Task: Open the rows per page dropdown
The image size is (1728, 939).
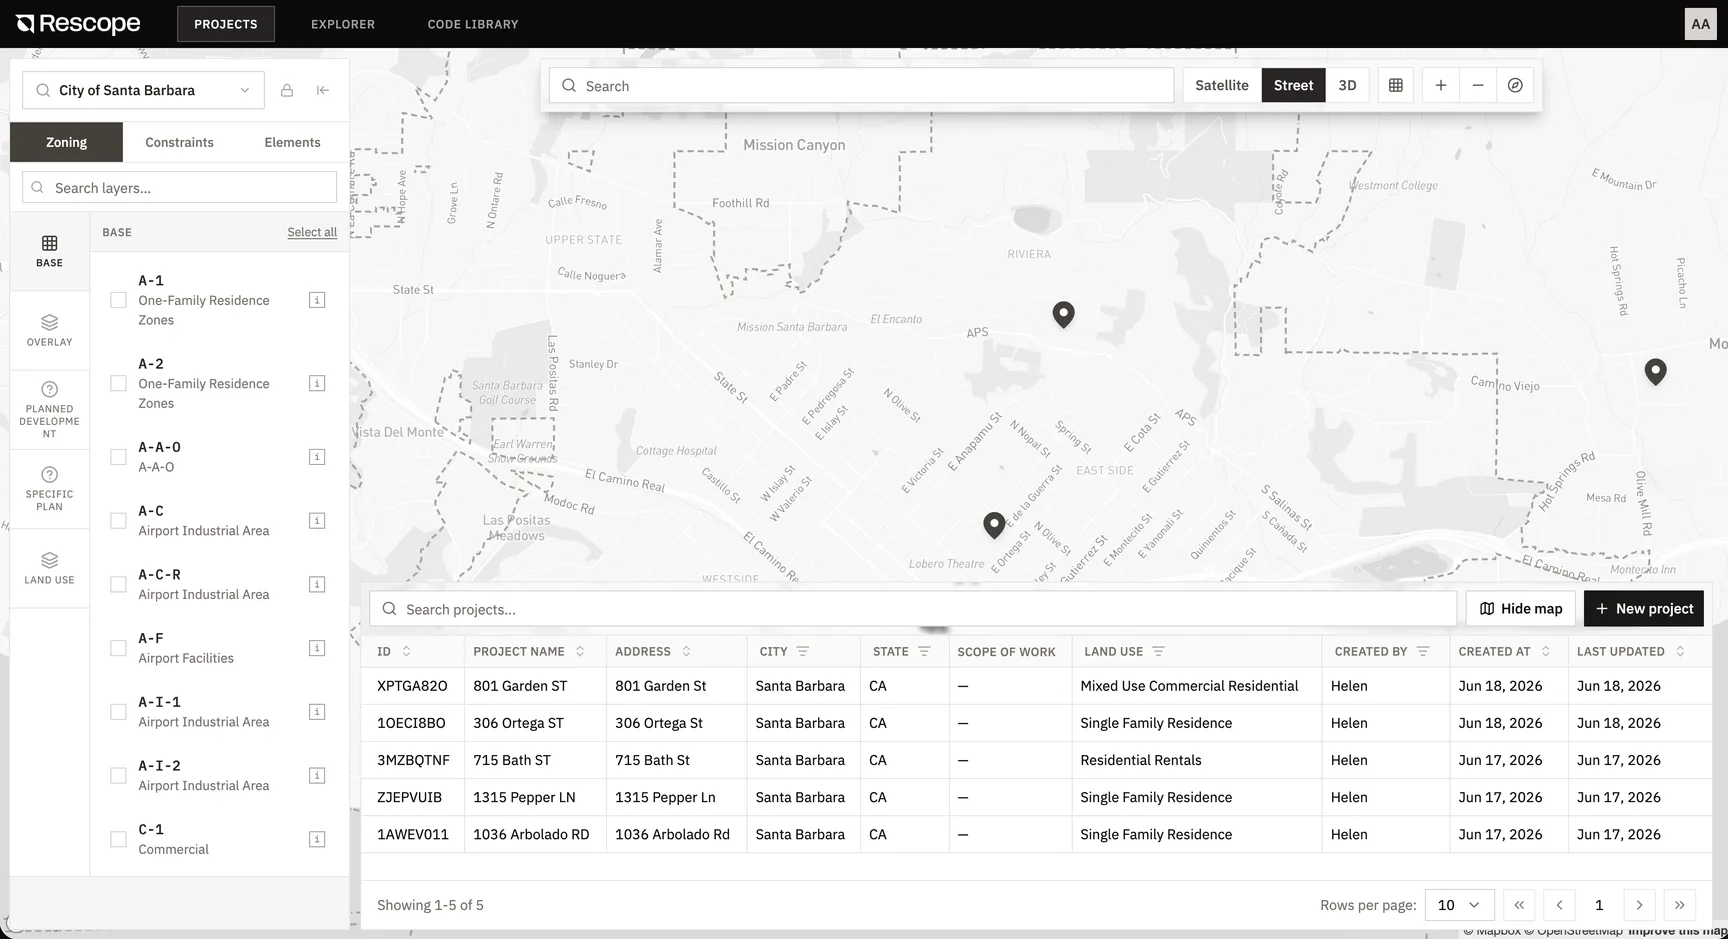Action: [x=1459, y=905]
